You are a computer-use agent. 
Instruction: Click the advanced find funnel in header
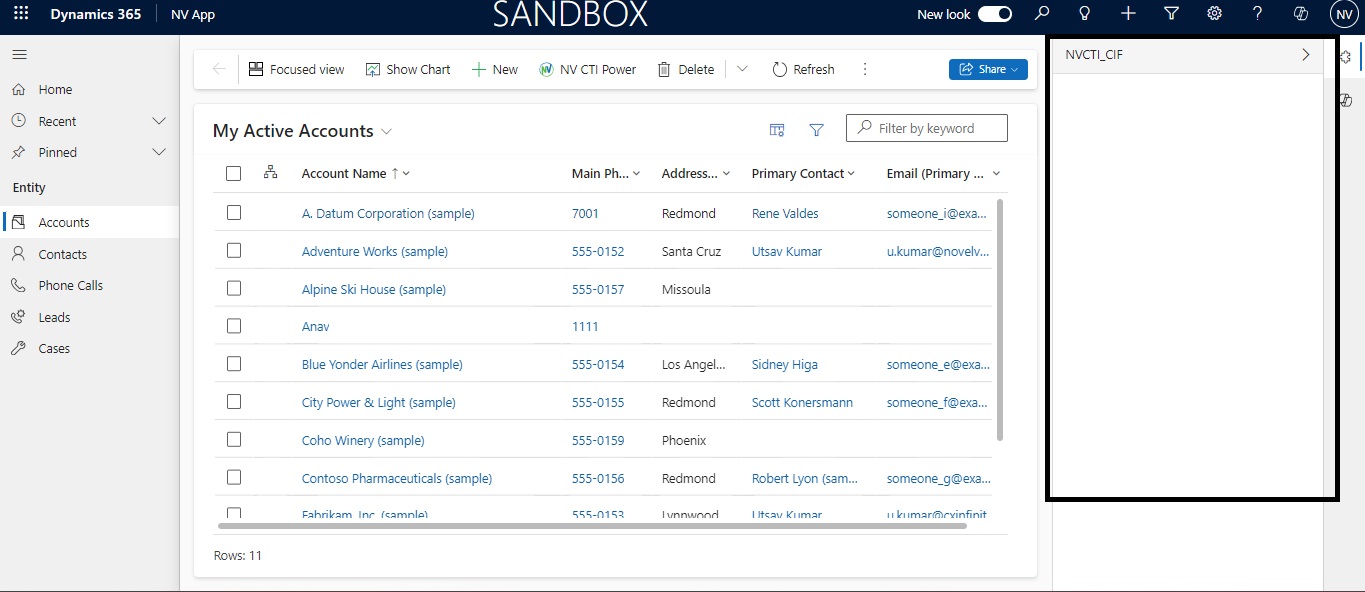[x=1171, y=14]
